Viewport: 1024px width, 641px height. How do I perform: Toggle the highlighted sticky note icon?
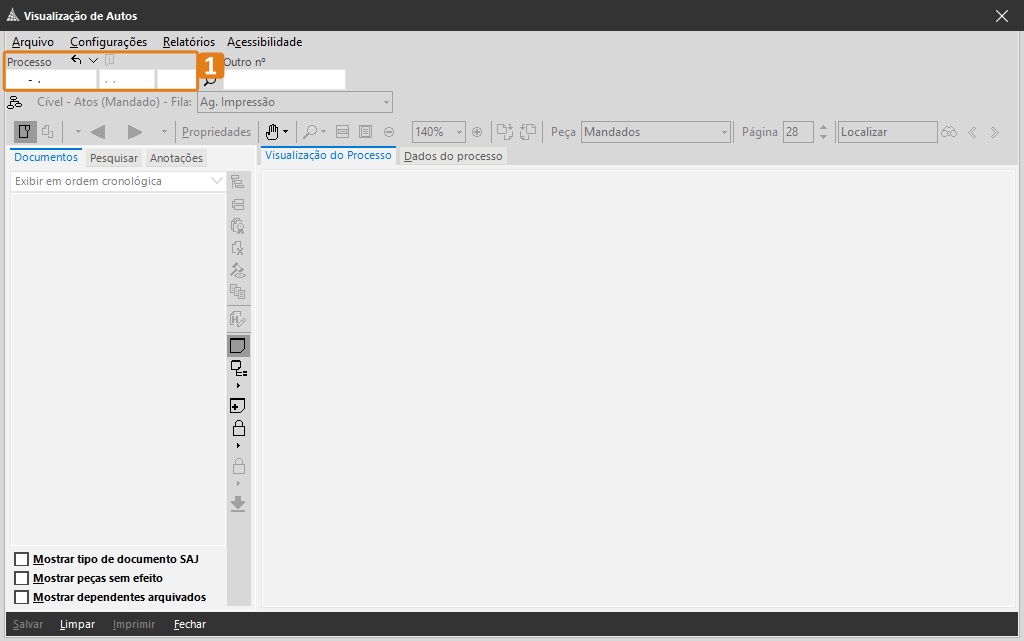(238, 345)
